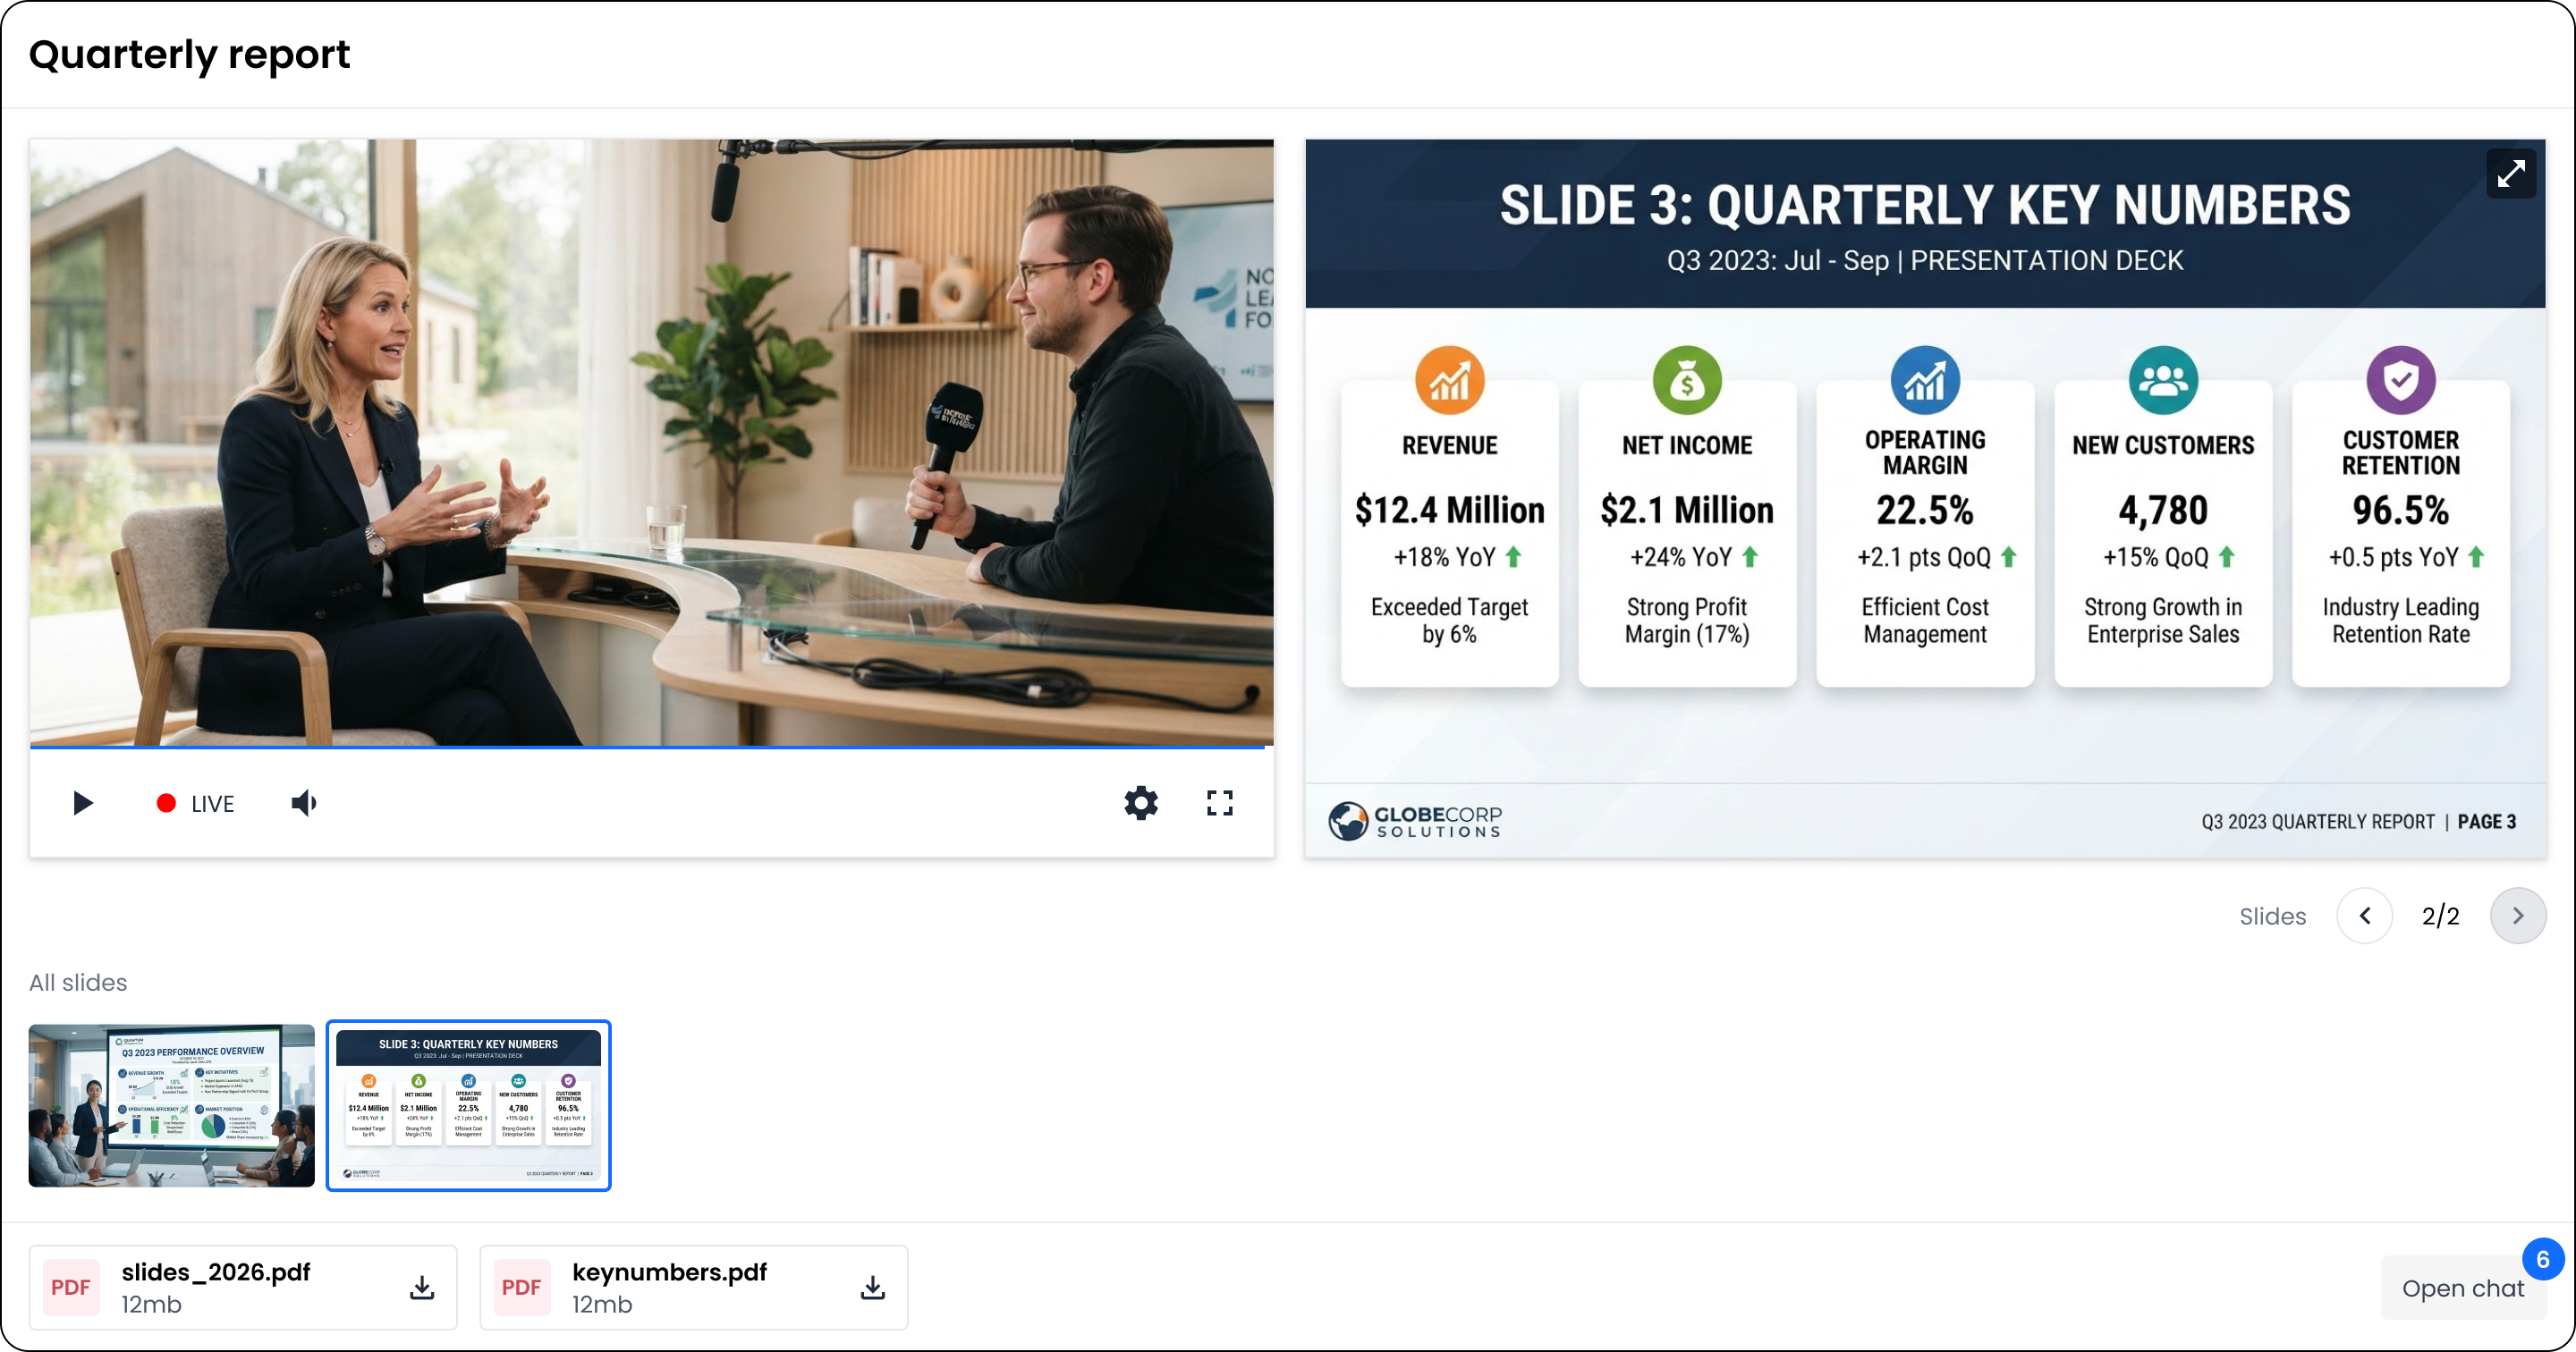2576x1352 pixels.
Task: Click the PDF icon for slides_2026.pdf
Action: (71, 1288)
